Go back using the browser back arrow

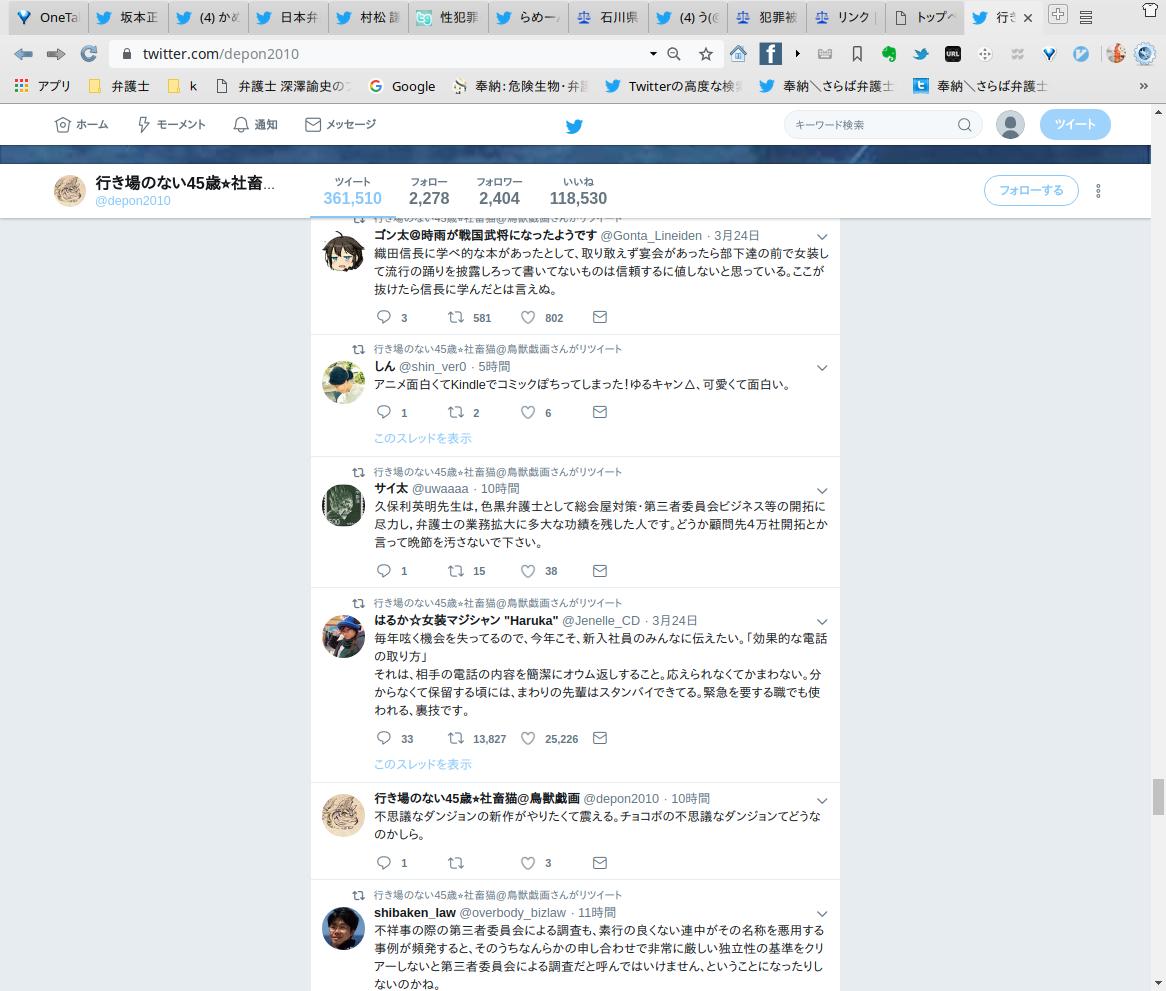click(23, 54)
